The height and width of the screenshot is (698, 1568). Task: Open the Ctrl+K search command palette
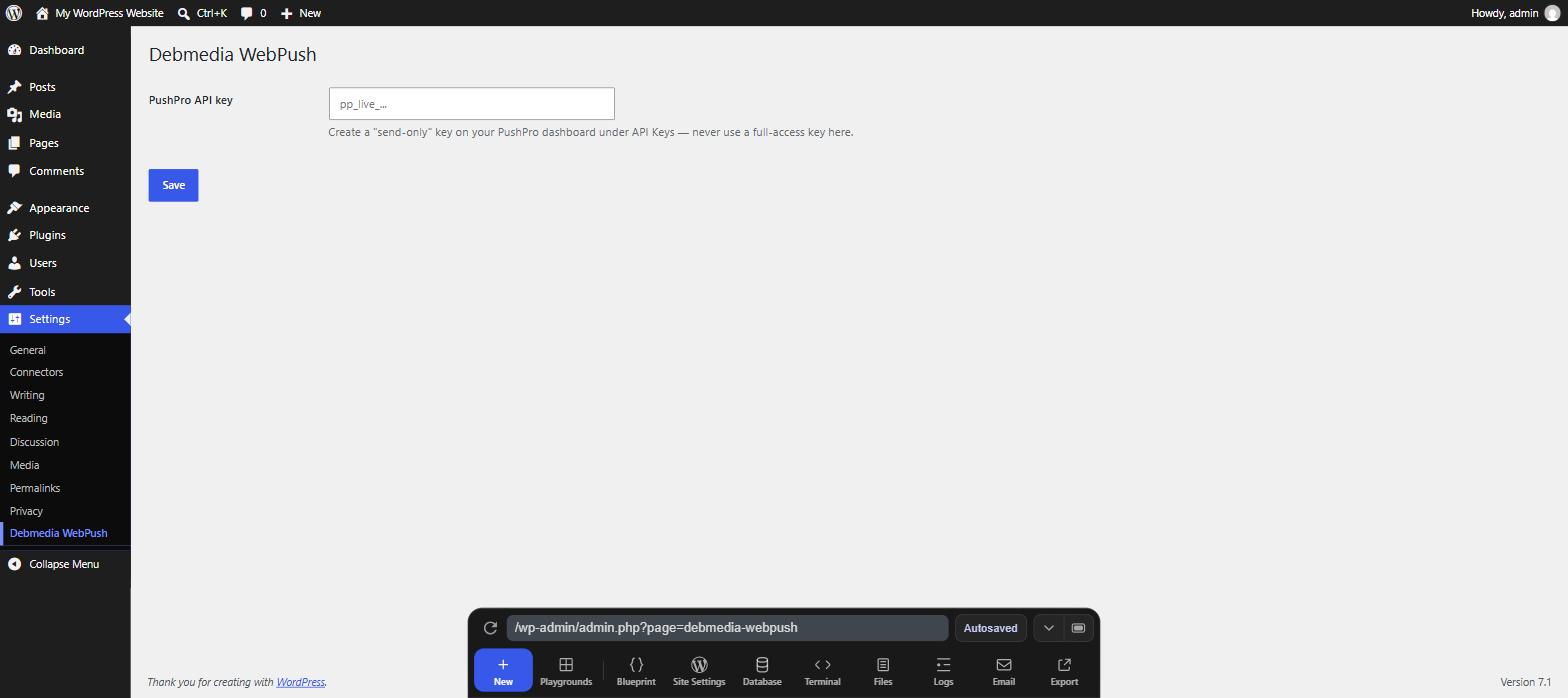(x=202, y=13)
